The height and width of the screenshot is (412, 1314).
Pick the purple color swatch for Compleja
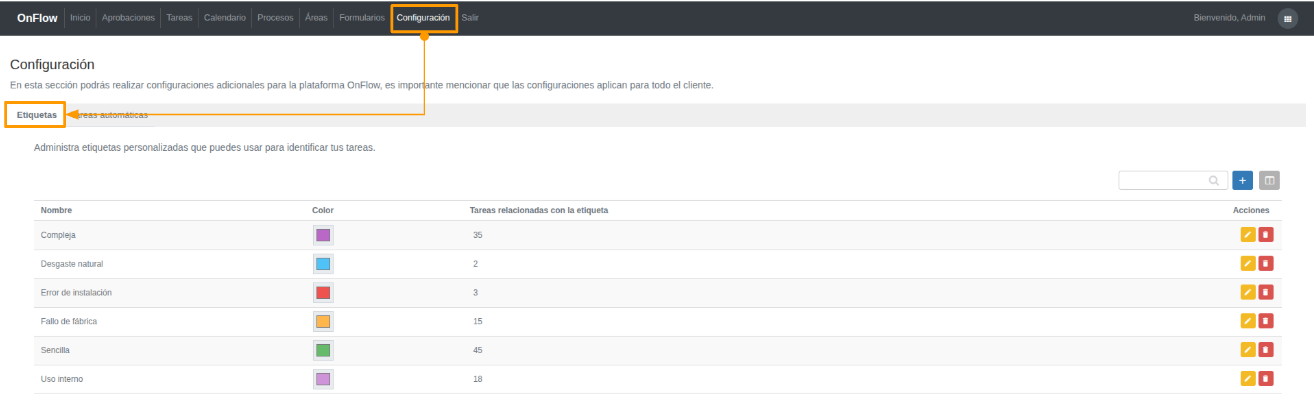(322, 235)
